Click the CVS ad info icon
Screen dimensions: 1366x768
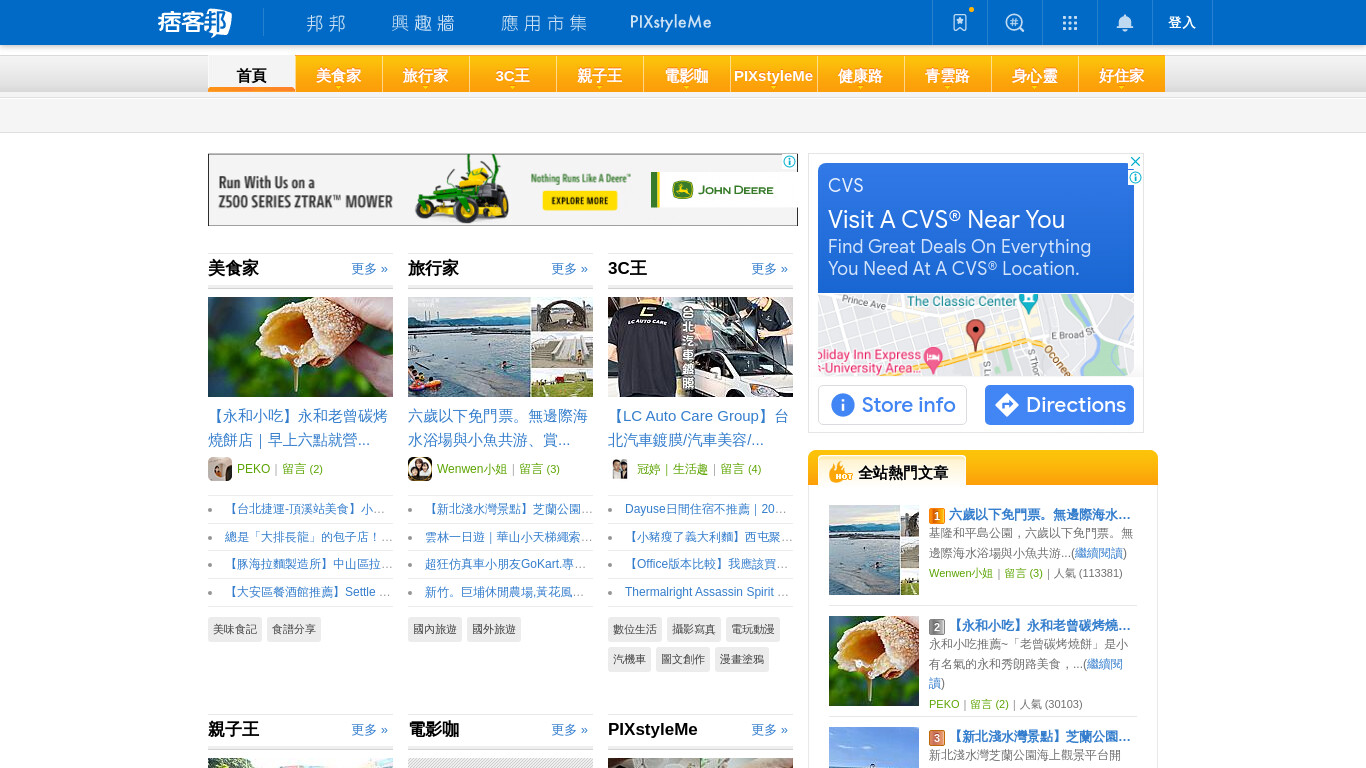(x=1135, y=178)
